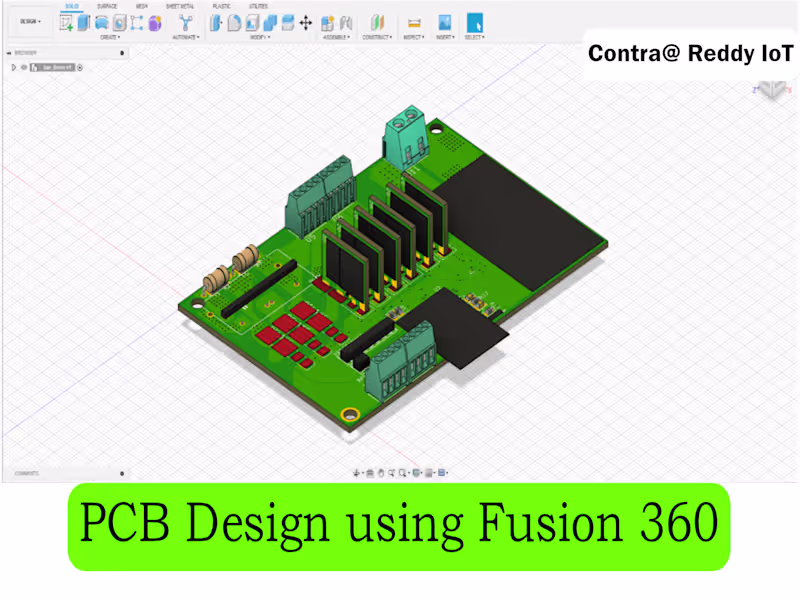Open the DESIGN workspace dropdown

(27, 22)
